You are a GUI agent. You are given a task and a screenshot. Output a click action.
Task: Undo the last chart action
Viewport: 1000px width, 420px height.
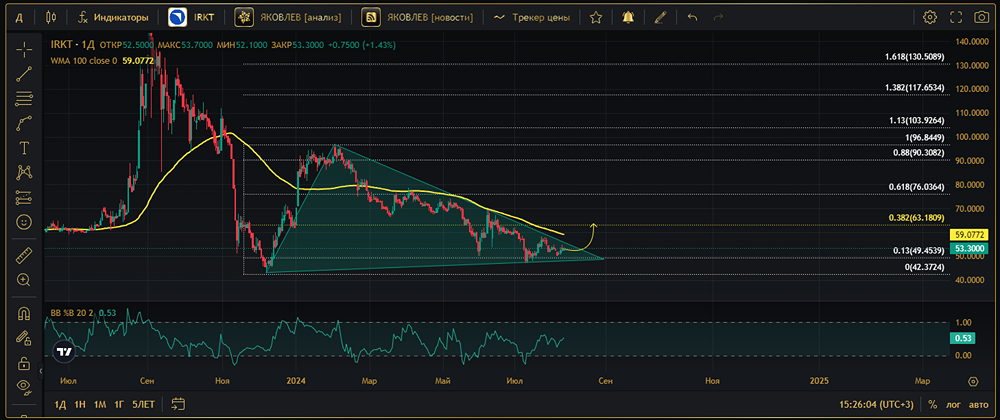coord(692,17)
